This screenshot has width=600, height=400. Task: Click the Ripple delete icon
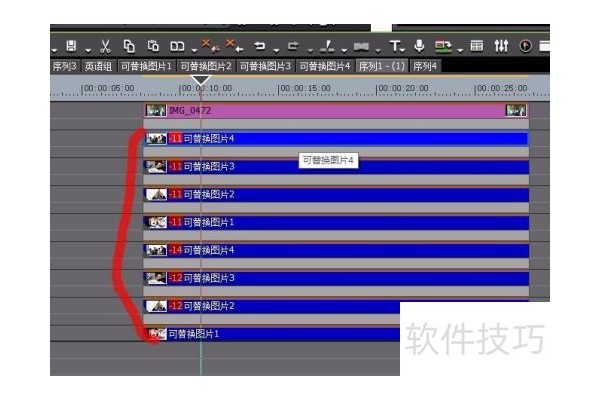pyautogui.click(x=211, y=45)
